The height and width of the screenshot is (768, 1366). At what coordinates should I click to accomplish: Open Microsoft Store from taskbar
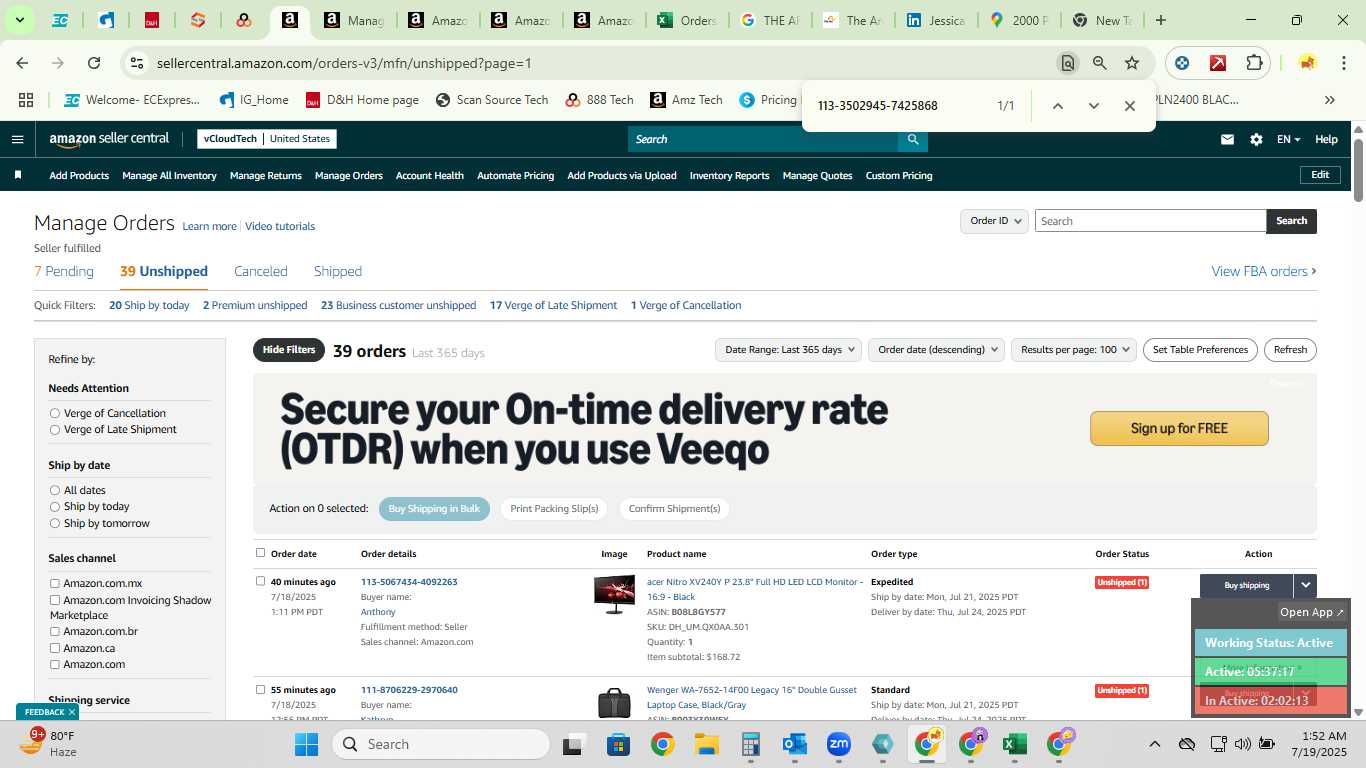pos(618,744)
